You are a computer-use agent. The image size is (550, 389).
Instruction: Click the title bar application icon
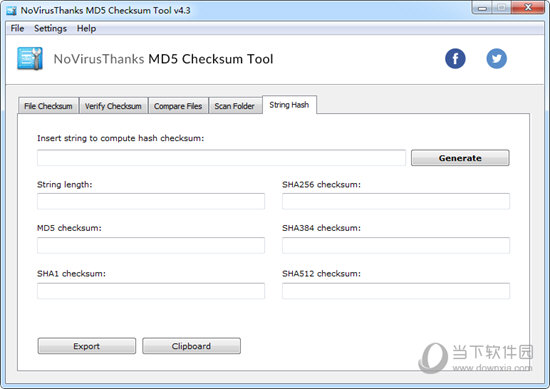click(11, 11)
